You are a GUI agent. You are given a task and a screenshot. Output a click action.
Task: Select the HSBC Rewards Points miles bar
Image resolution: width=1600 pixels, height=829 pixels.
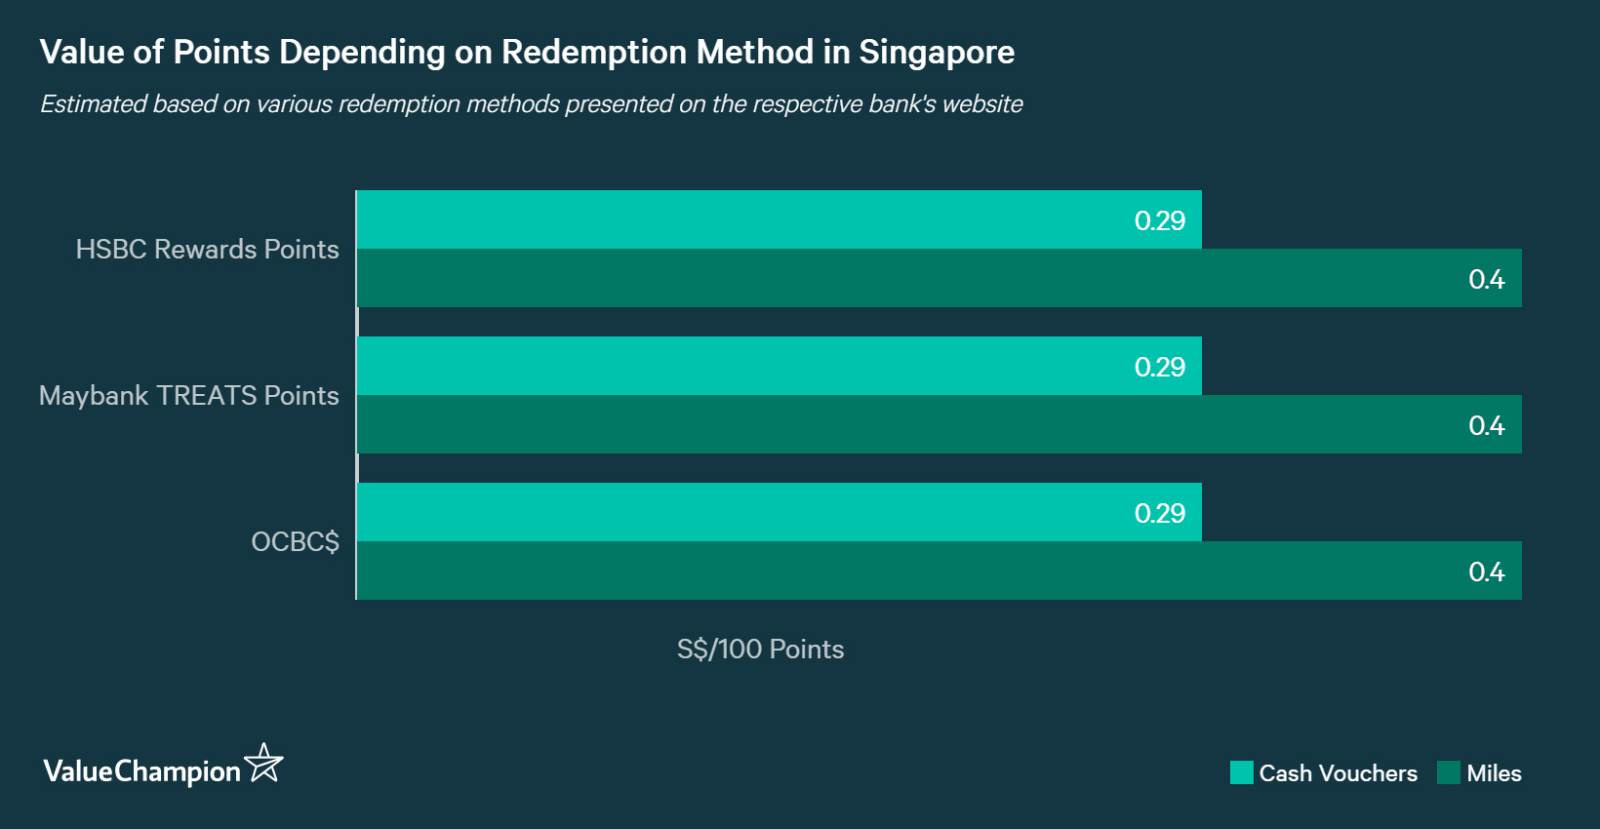939,278
